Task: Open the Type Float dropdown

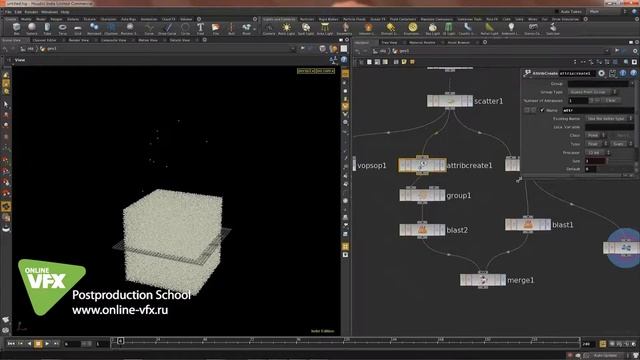Action: pyautogui.click(x=596, y=144)
